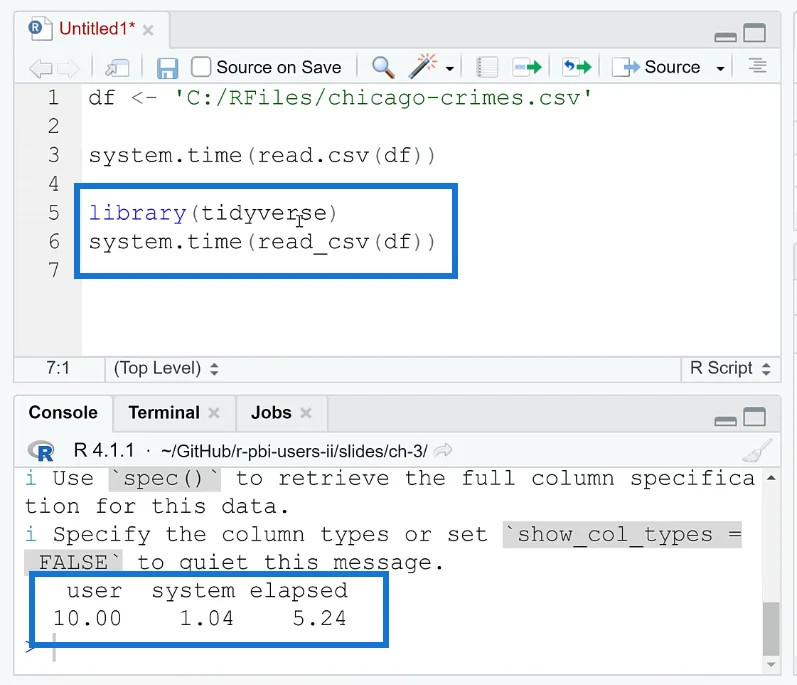Screen dimensions: 797x685
Task: Click line 1 with the chicago-crimes.csv path
Action: (341, 98)
